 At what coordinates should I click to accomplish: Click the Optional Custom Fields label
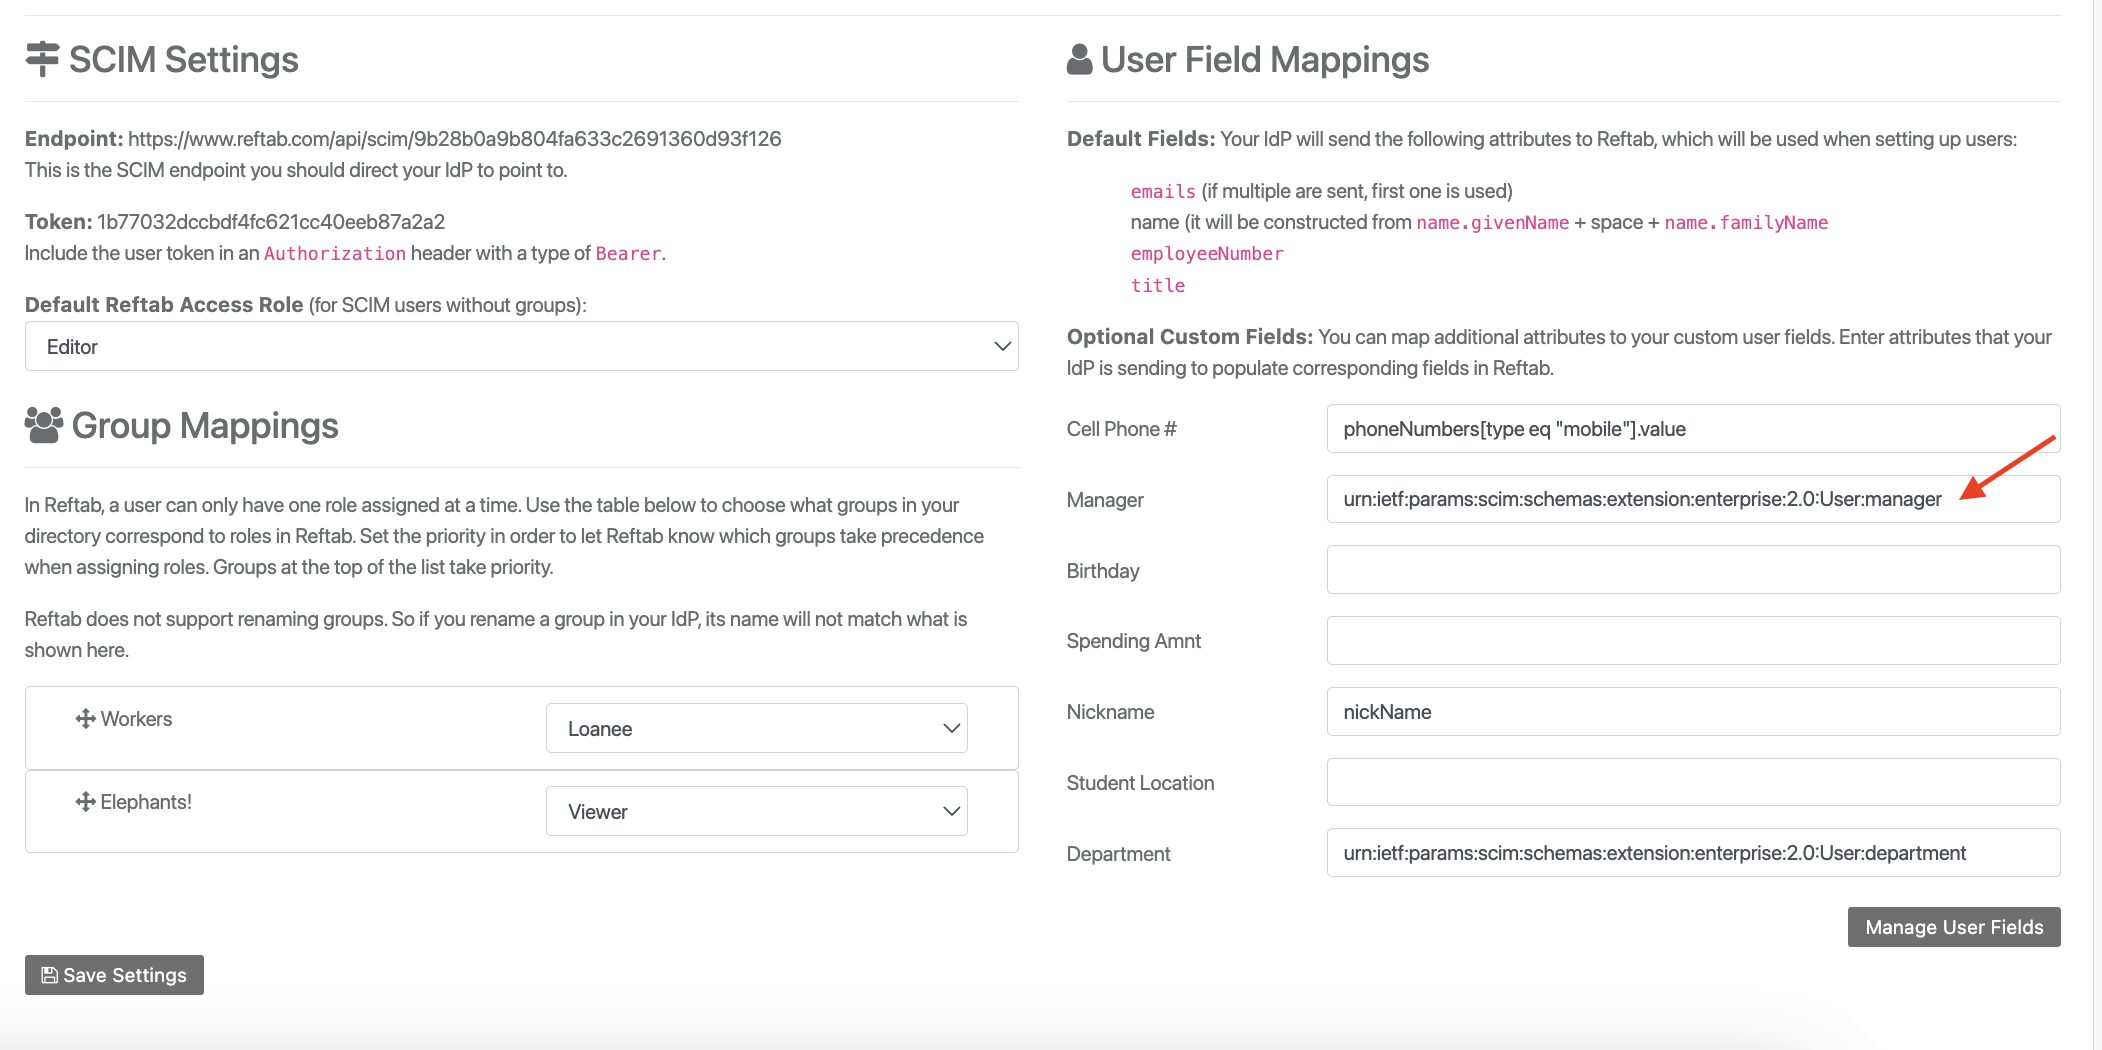(x=1190, y=337)
